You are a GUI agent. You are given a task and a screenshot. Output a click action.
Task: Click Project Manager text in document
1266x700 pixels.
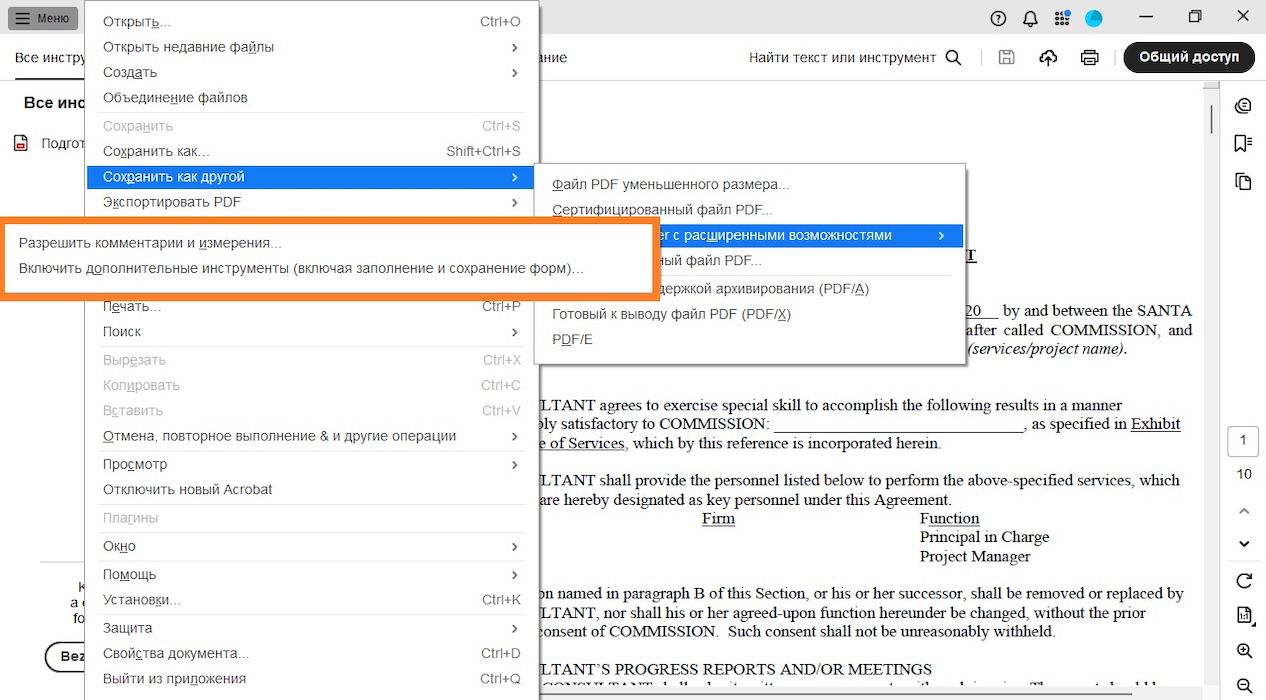point(975,556)
